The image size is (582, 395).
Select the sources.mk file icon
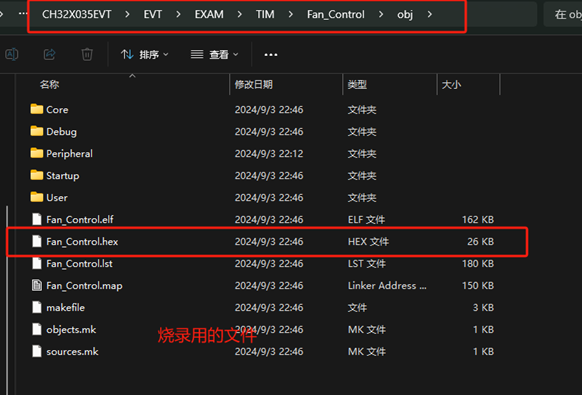(x=37, y=351)
